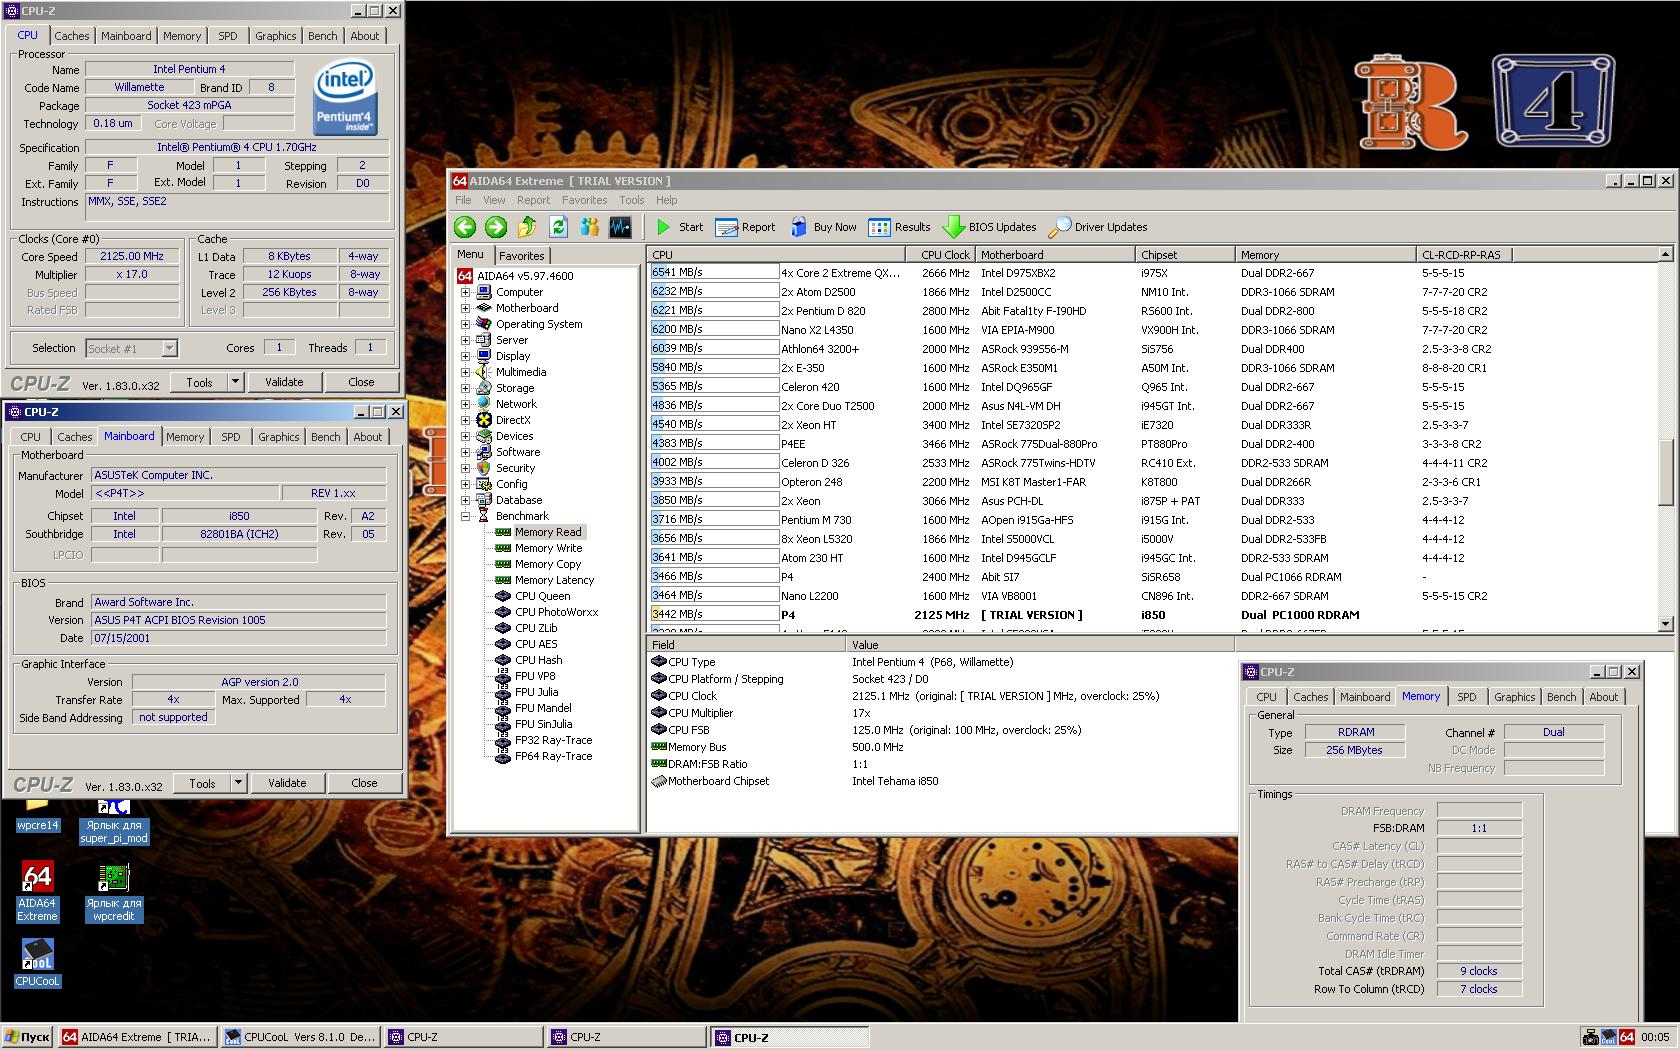The width and height of the screenshot is (1680, 1050).
Task: Switch to AIDA64 Extreme taskbar button
Action: 137,1037
